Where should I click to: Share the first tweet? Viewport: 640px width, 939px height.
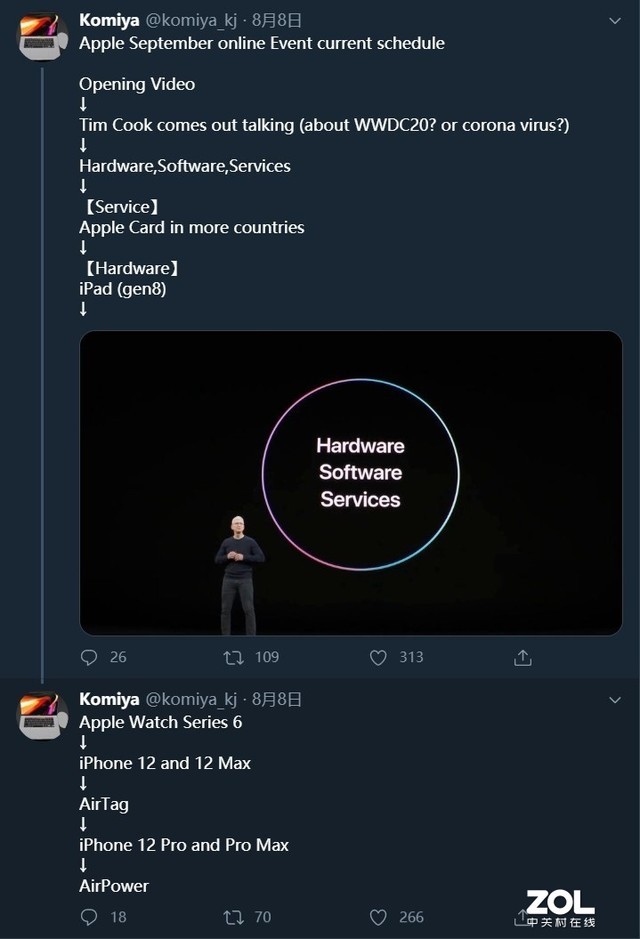(x=522, y=657)
